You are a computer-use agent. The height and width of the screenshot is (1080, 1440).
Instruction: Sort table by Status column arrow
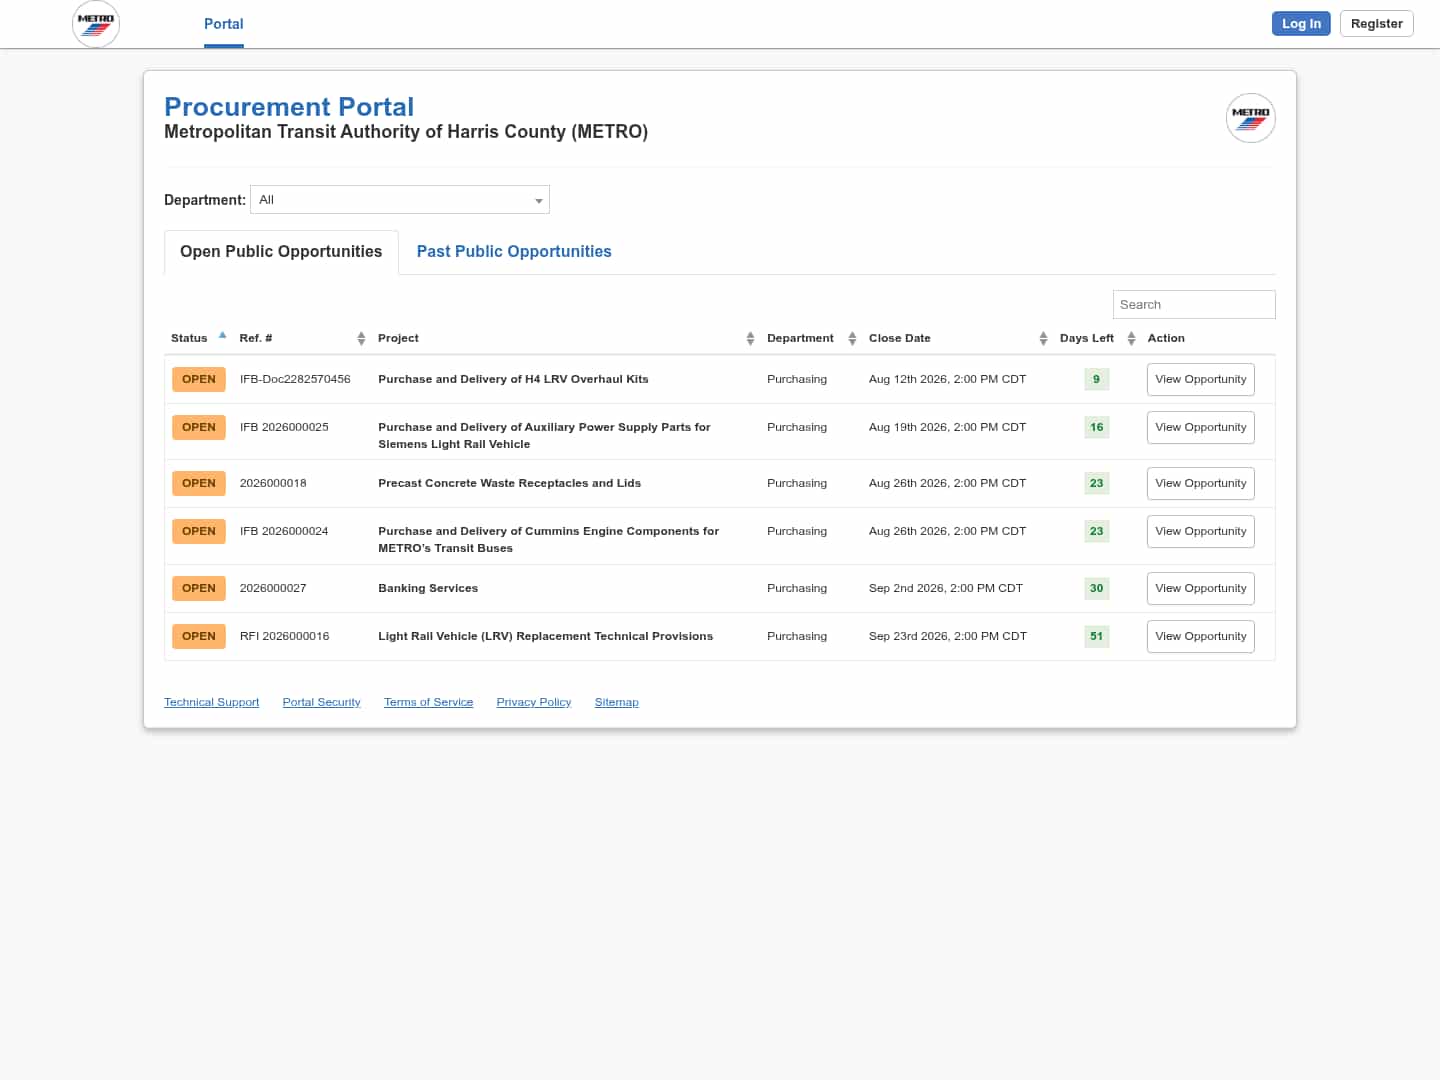[223, 336]
